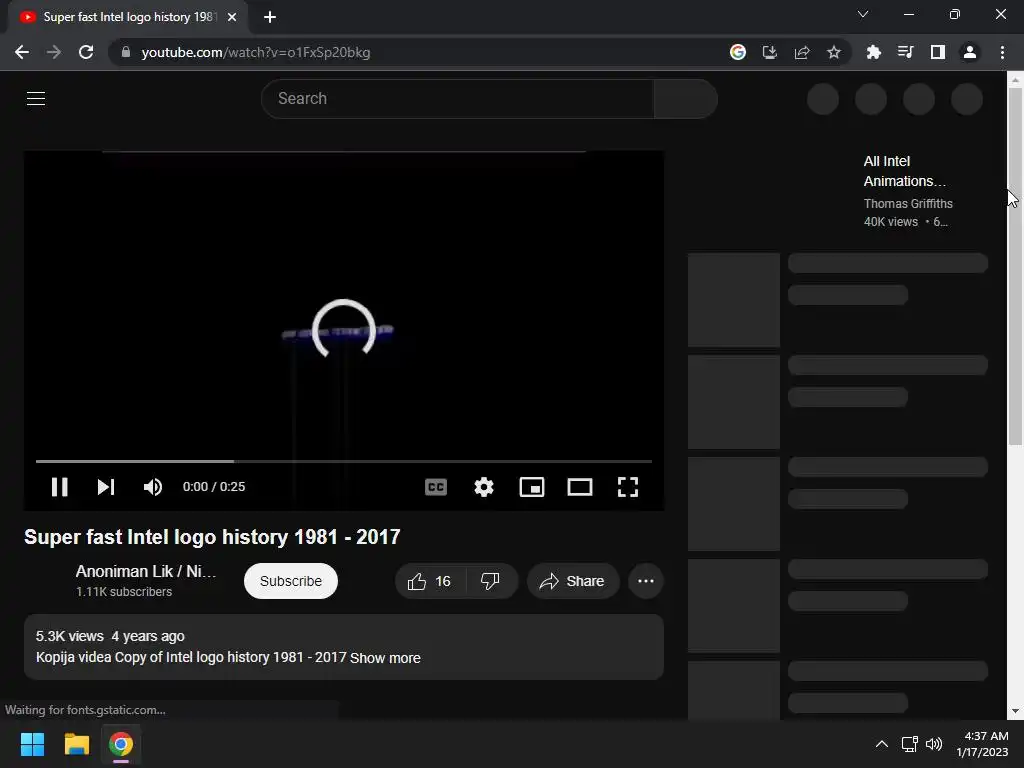The height and width of the screenshot is (768, 1024).
Task: Reload the current page
Action: click(x=86, y=52)
